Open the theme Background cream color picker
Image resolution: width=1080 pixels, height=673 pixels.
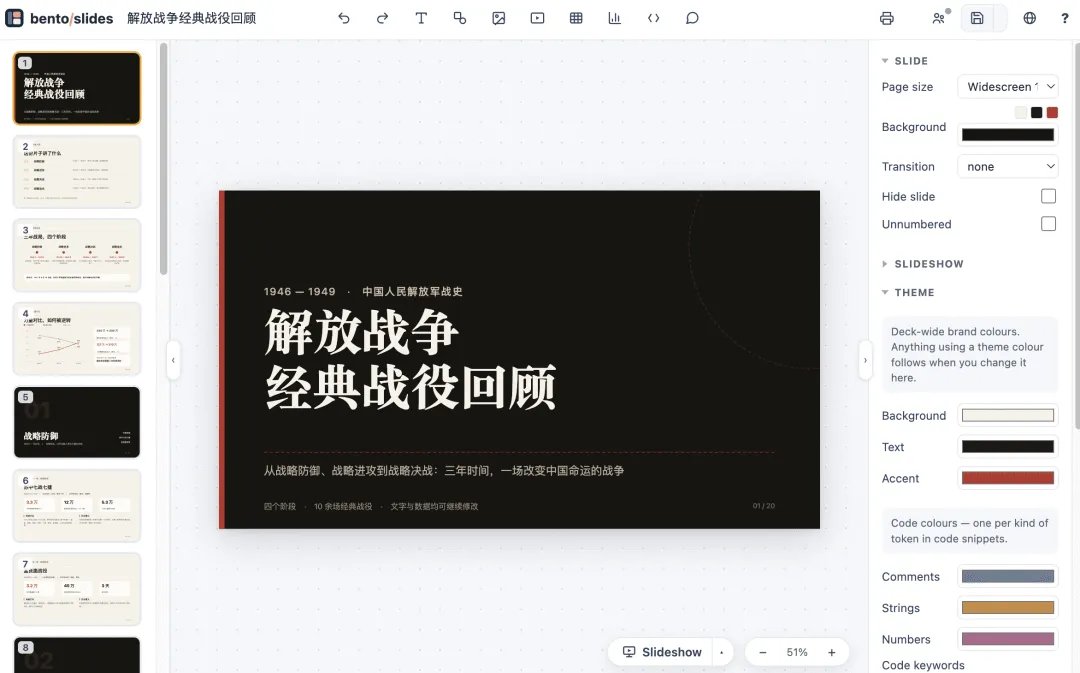point(1008,415)
